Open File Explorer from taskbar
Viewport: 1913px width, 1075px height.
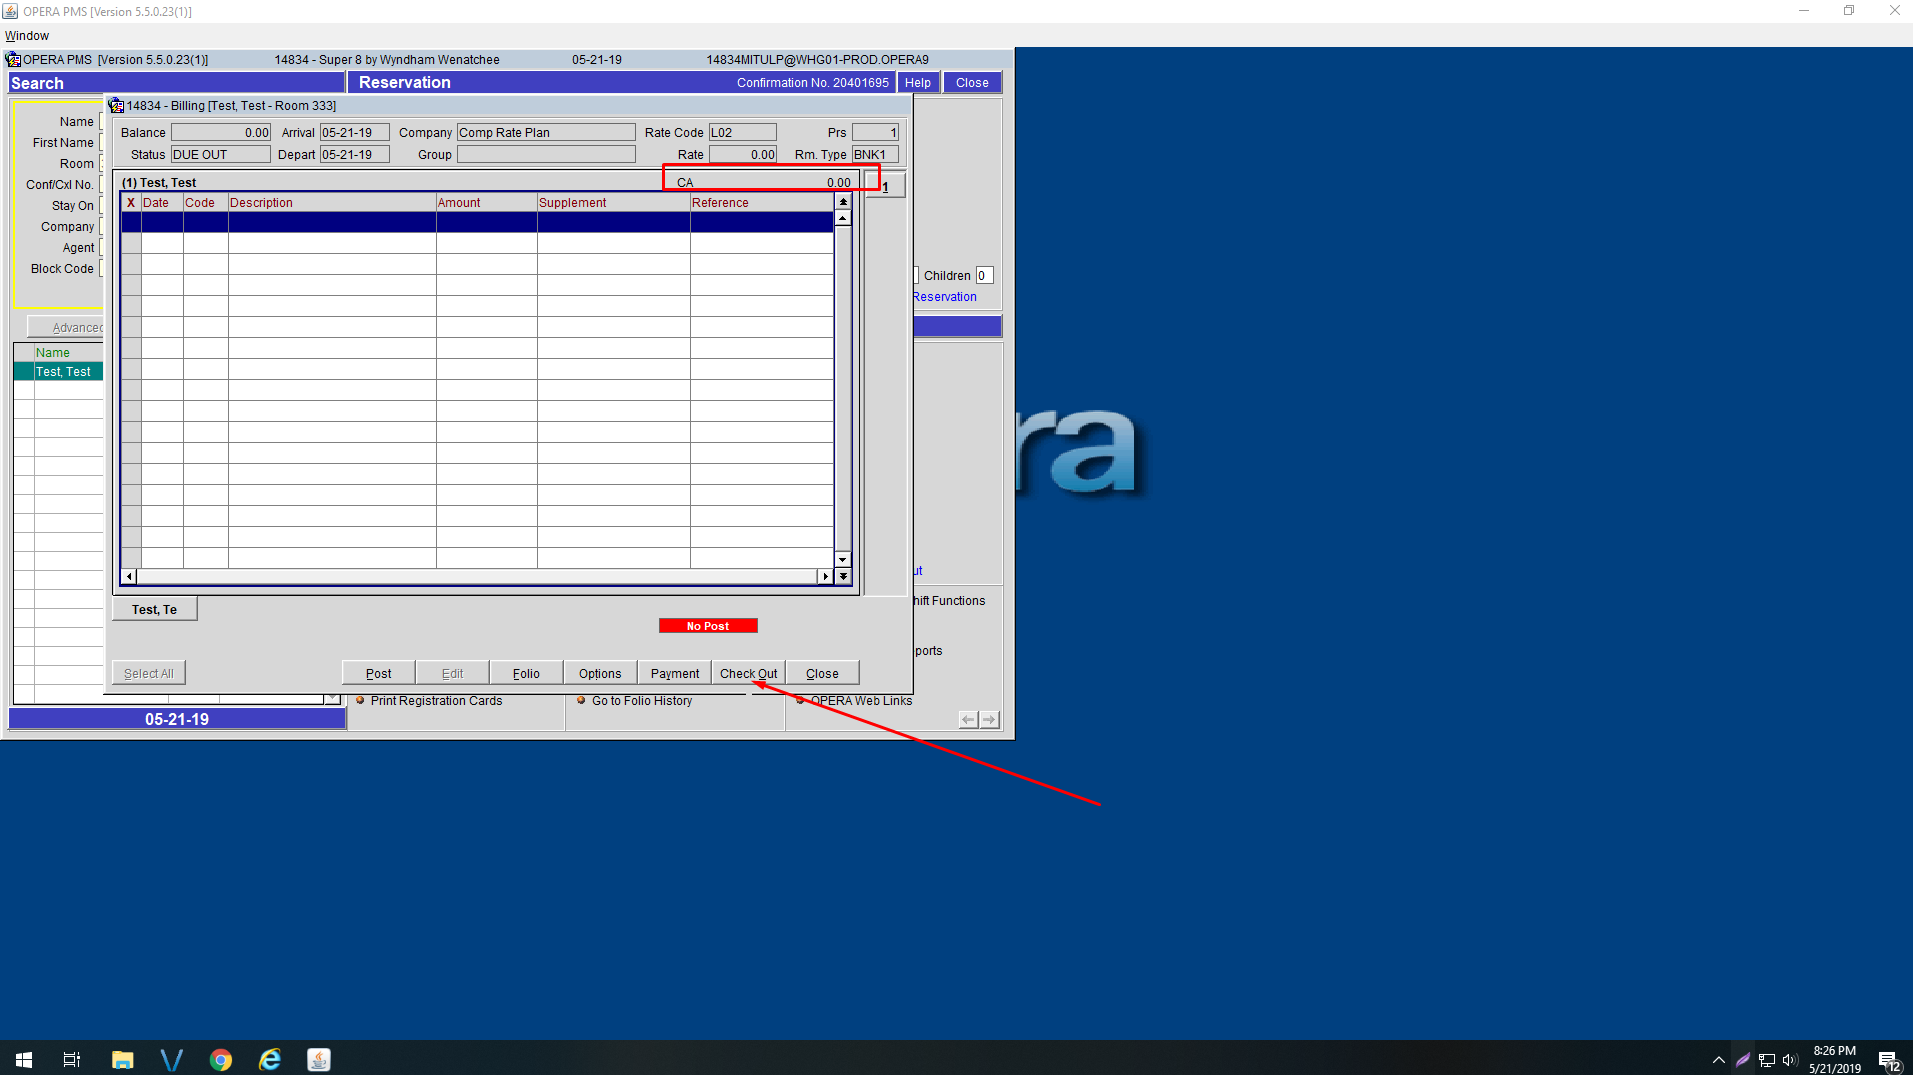[122, 1060]
